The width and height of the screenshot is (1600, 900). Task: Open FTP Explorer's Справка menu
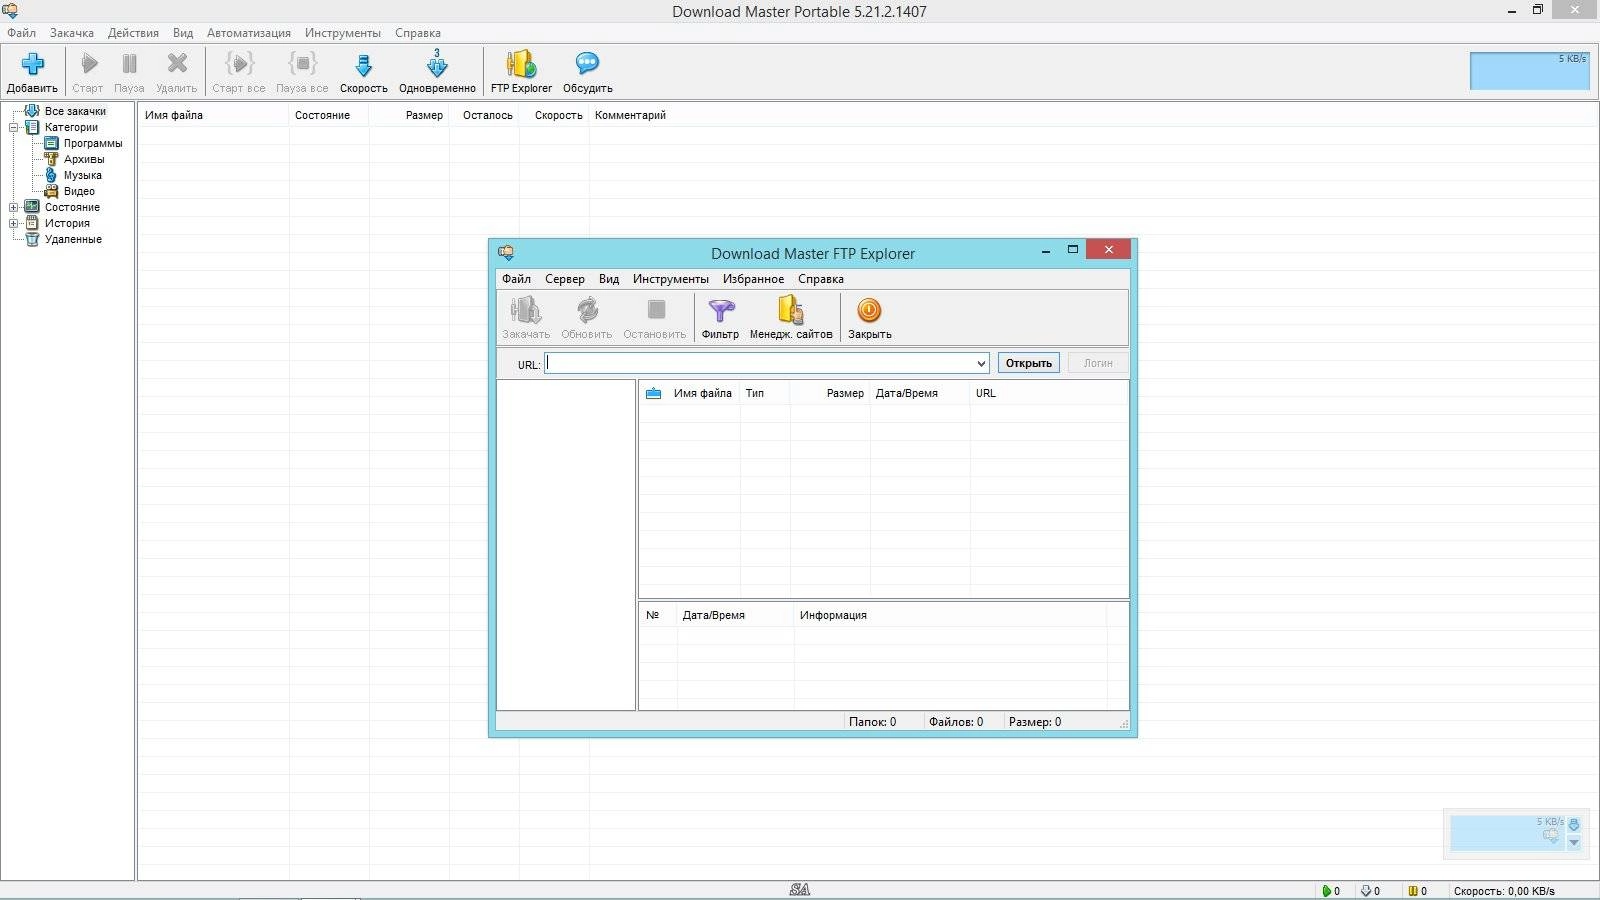(x=821, y=279)
